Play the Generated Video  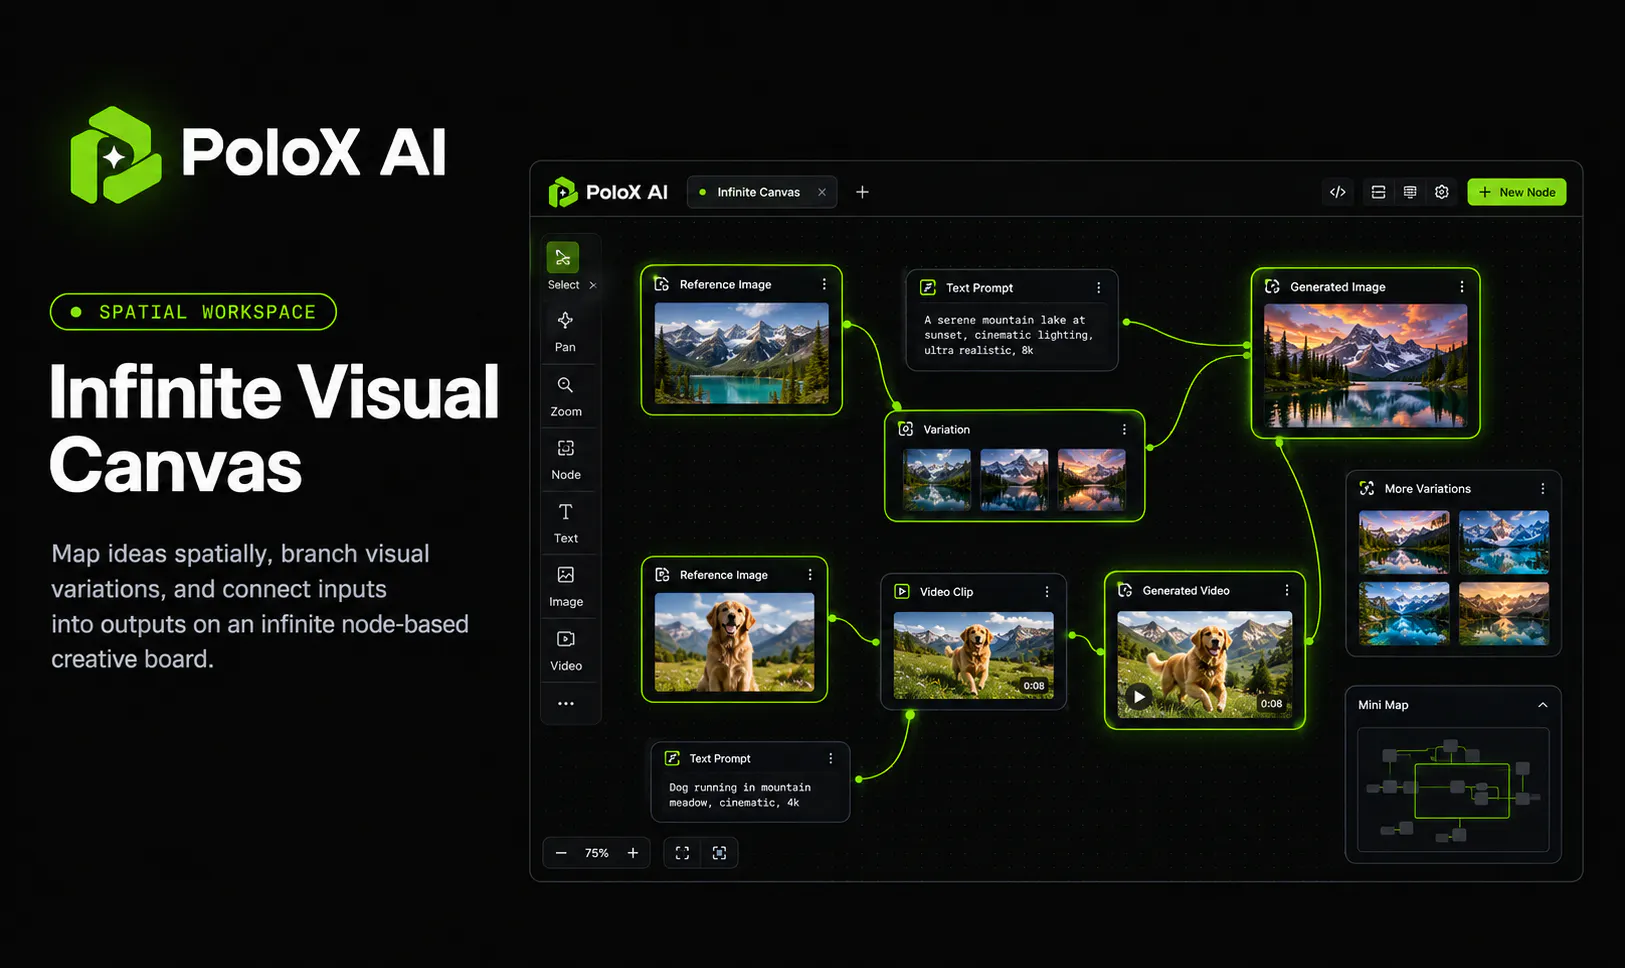click(x=1139, y=697)
